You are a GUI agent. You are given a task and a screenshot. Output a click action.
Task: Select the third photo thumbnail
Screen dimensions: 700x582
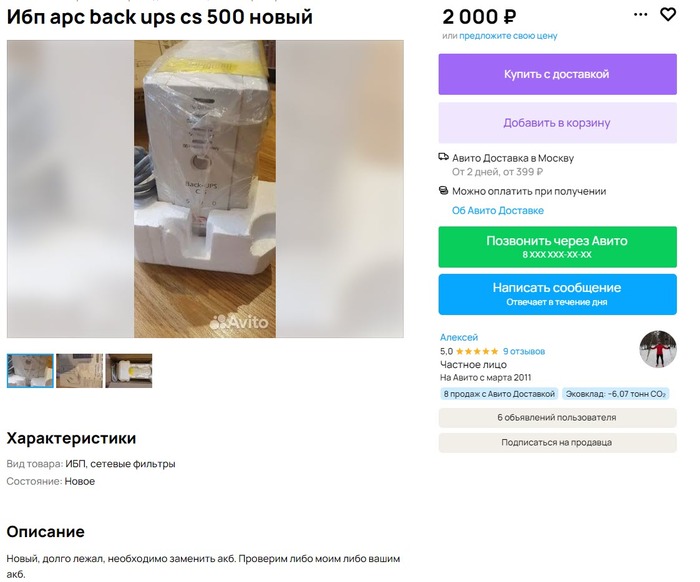(129, 371)
